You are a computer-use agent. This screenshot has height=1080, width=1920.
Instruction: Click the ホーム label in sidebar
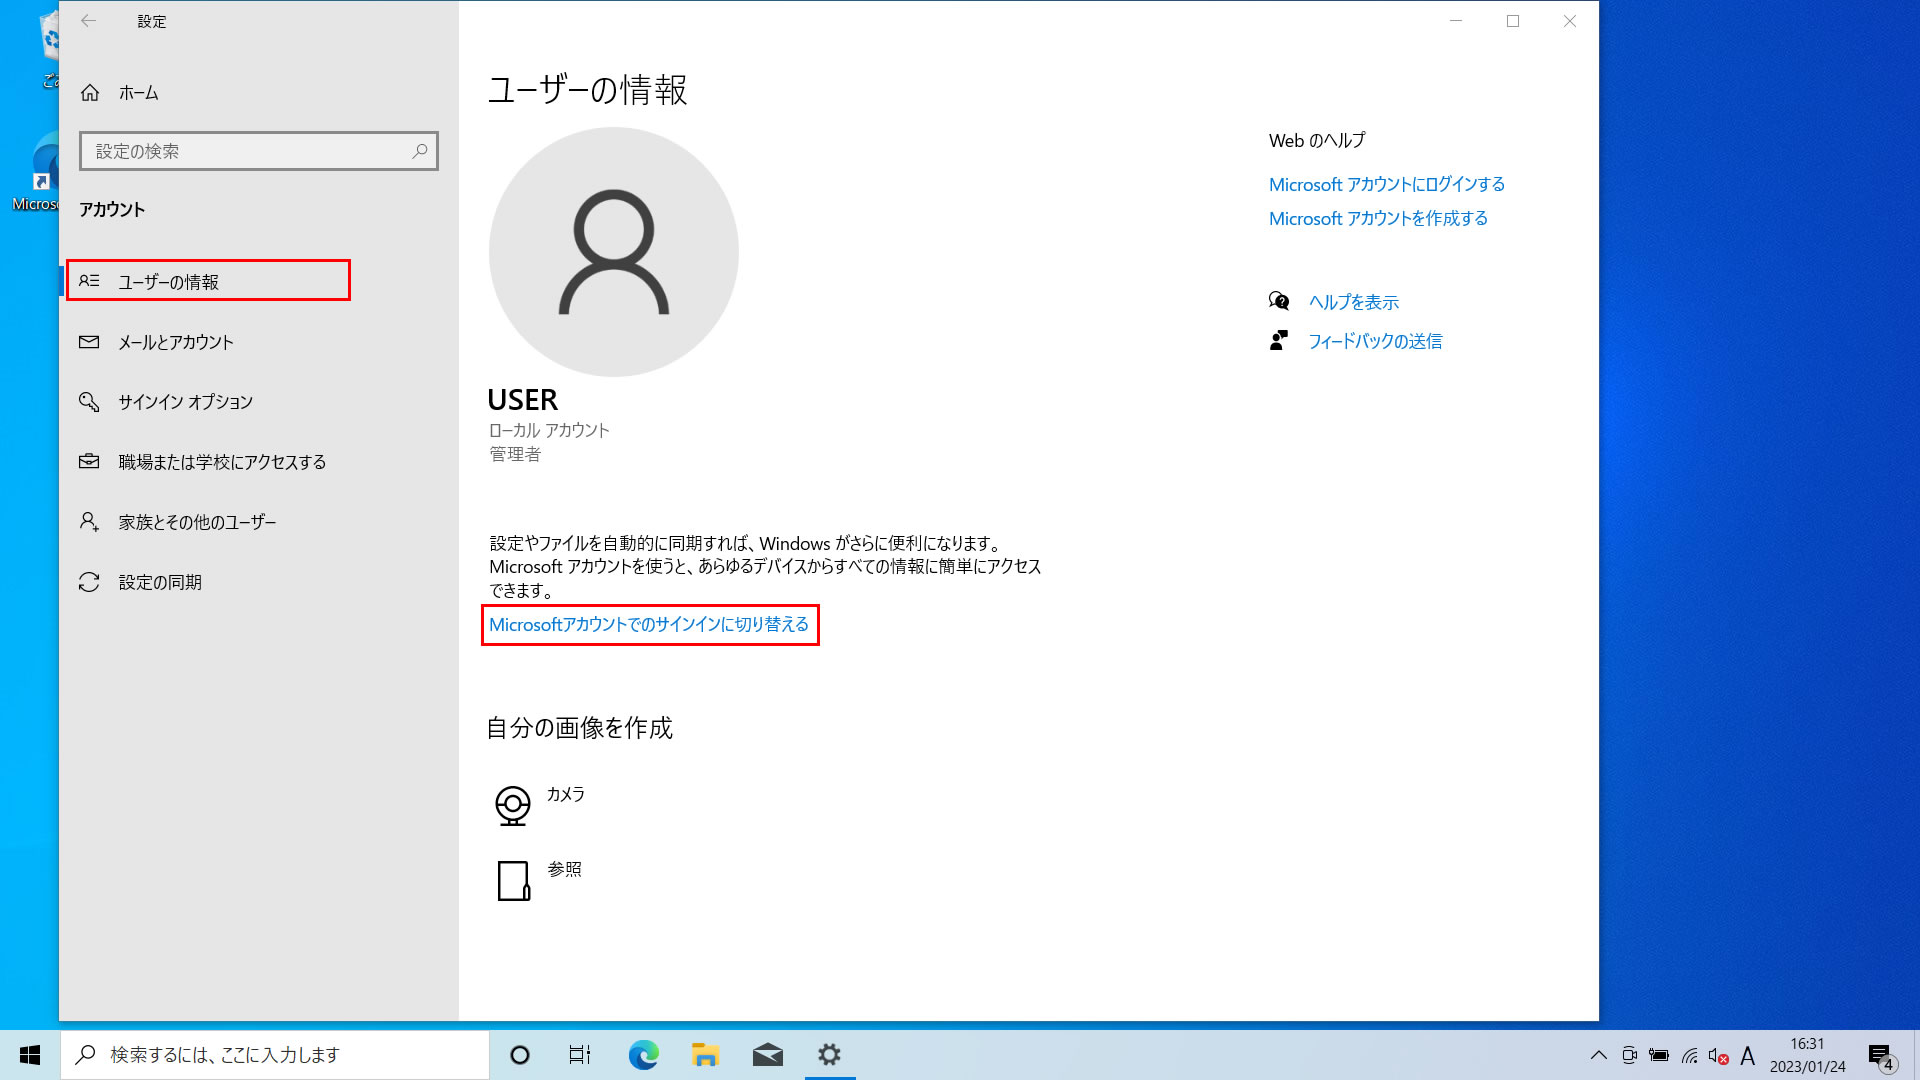point(139,93)
